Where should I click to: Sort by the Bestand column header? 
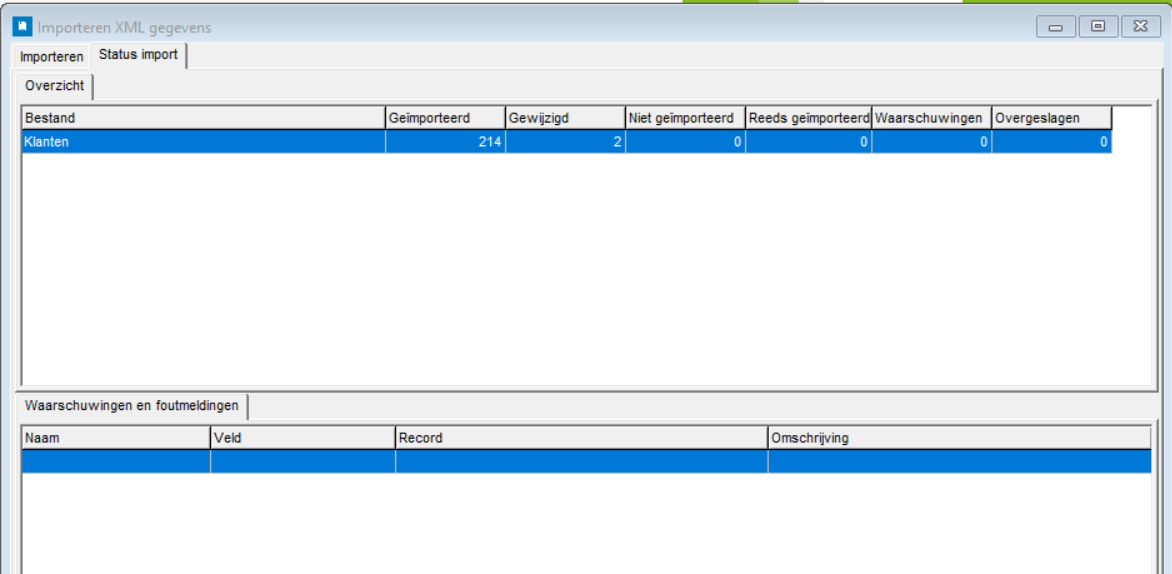203,118
